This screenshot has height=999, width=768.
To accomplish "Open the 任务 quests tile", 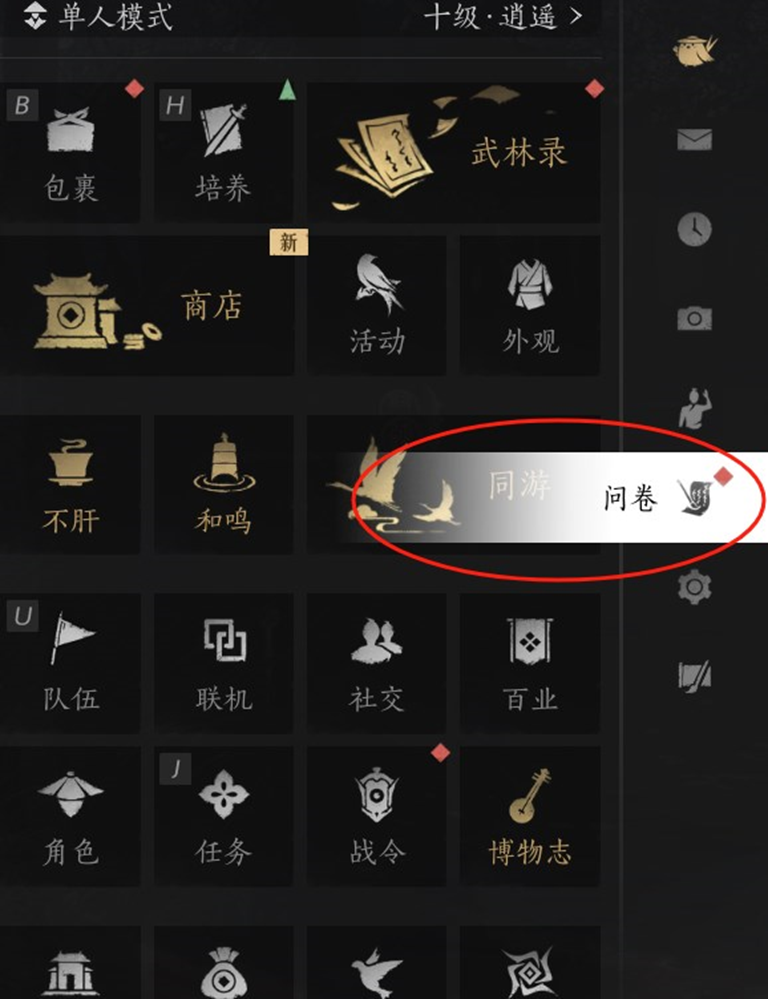I will (223, 816).
